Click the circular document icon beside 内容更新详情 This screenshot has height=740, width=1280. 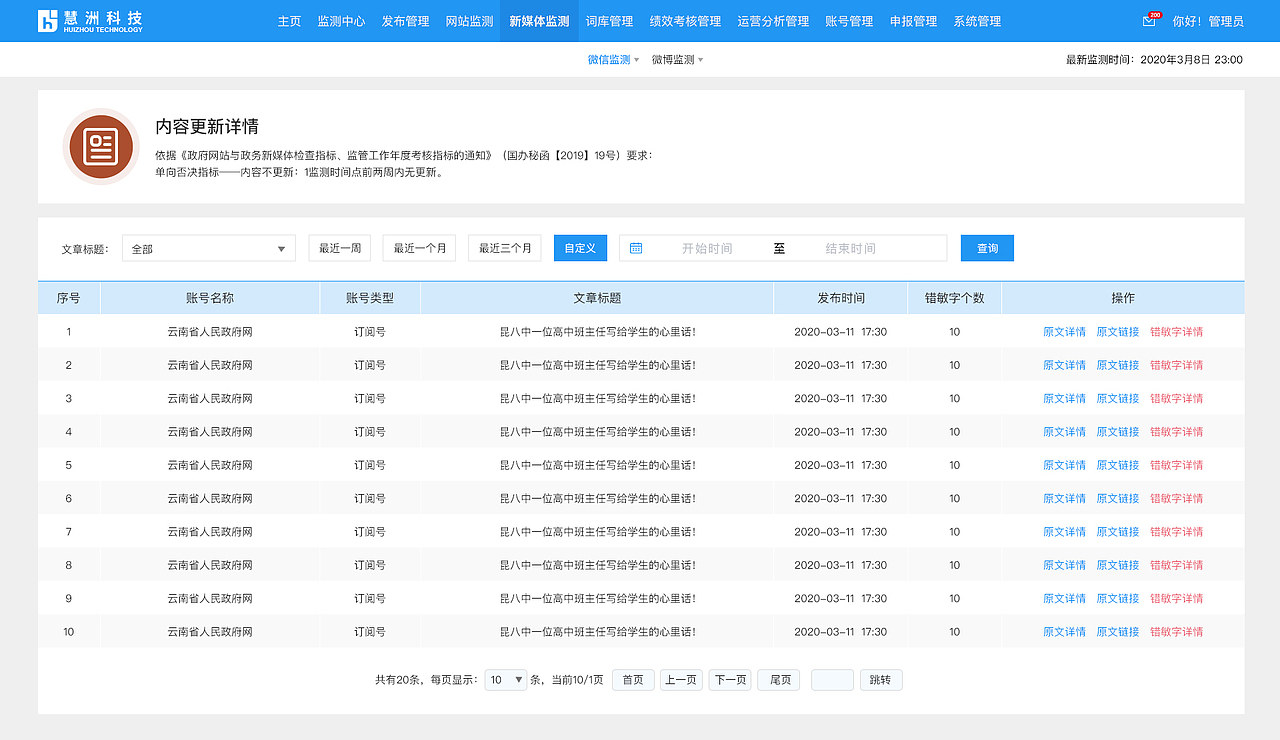coord(100,146)
